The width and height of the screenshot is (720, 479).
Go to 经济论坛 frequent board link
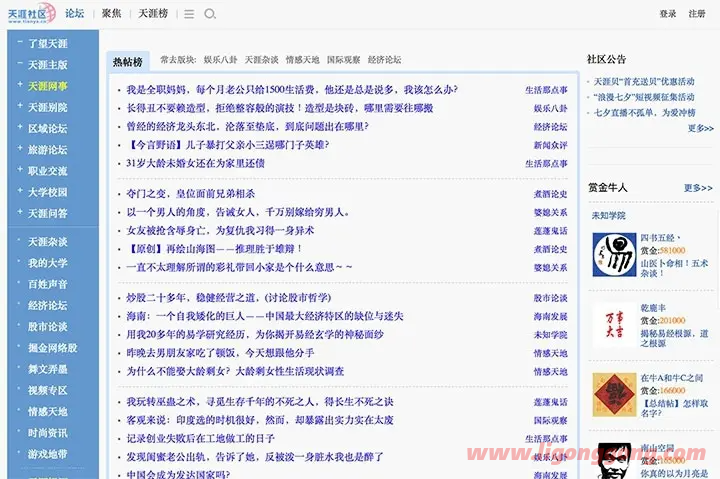click(384, 60)
